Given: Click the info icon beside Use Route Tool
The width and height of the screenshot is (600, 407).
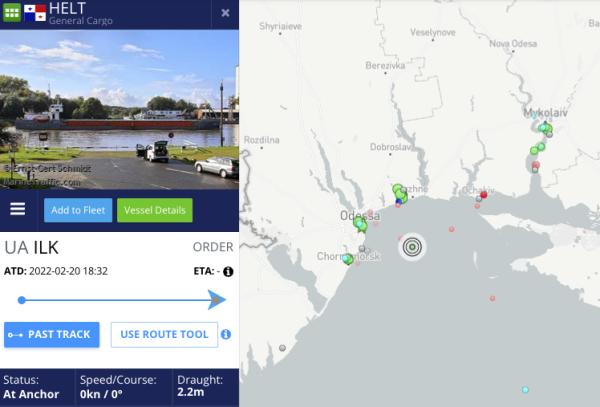Looking at the screenshot, I should coord(226,334).
